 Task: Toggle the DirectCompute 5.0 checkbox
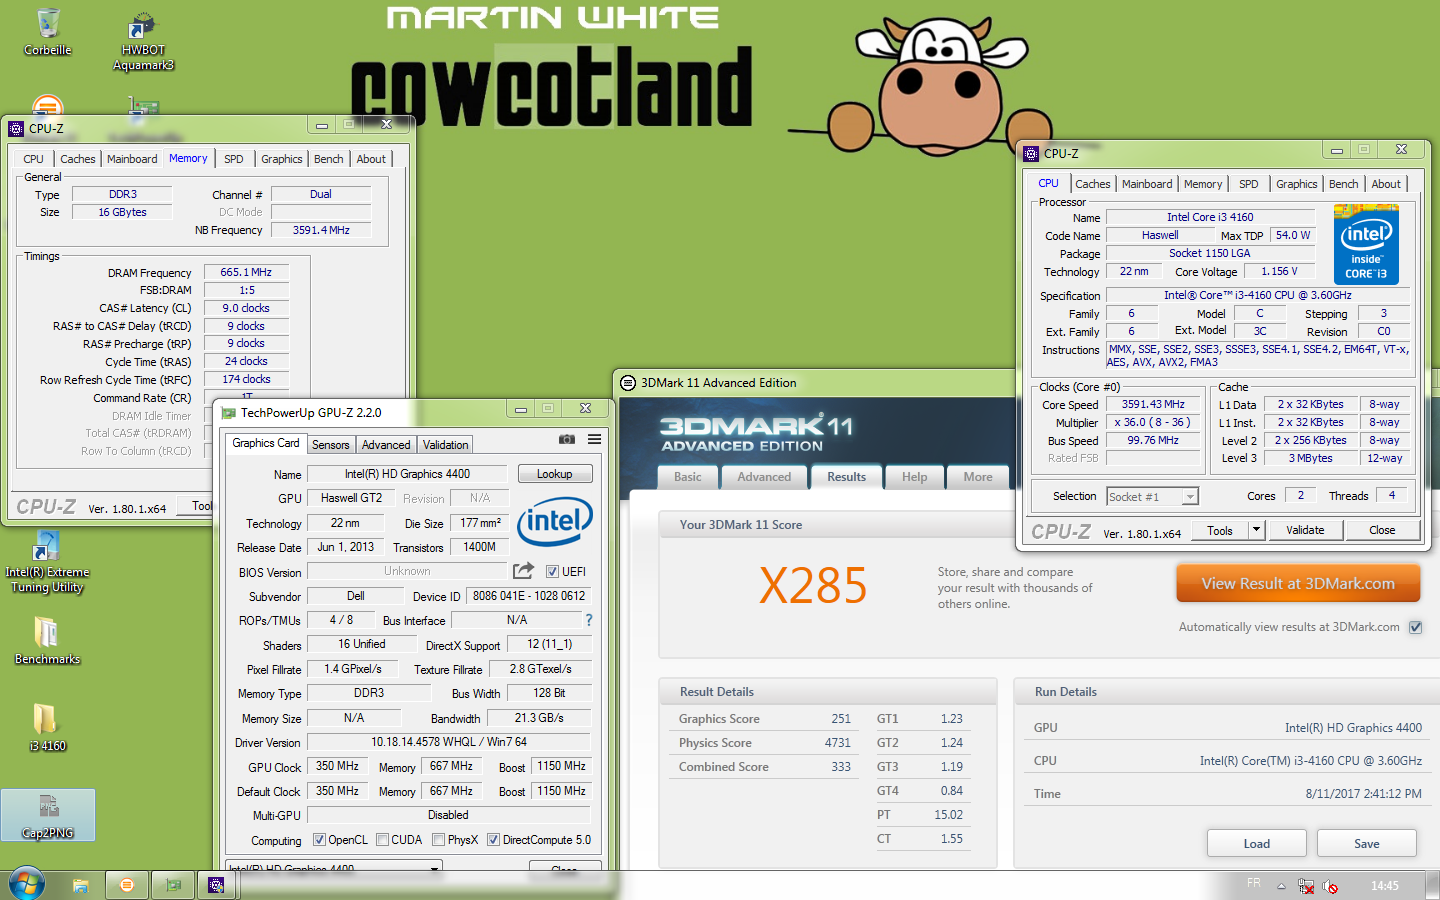(493, 840)
